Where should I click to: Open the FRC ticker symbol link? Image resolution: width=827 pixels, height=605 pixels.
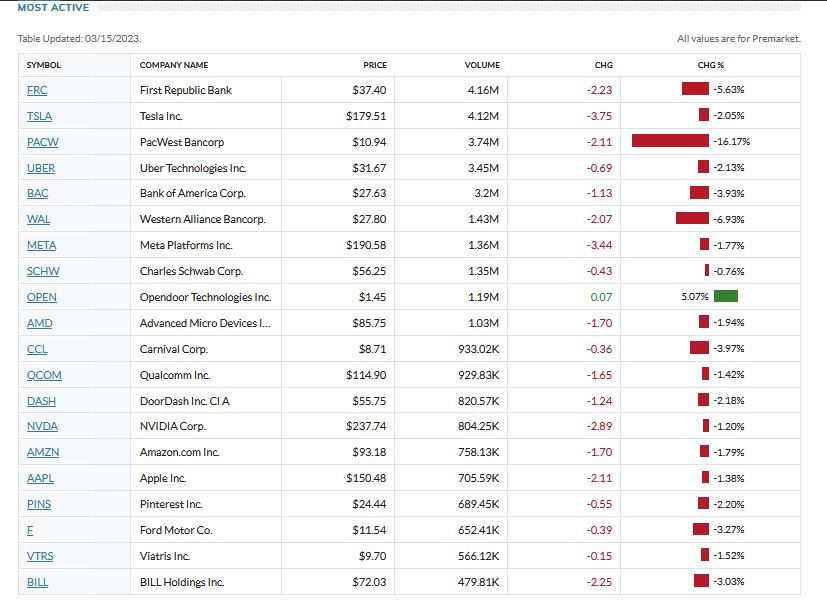tap(36, 90)
